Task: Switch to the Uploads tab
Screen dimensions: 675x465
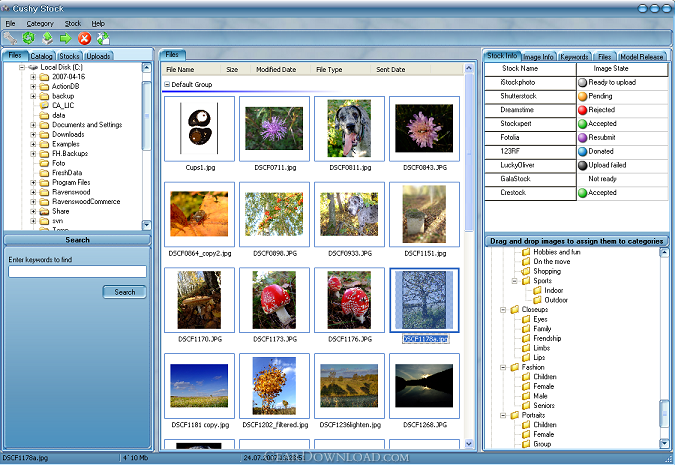Action: [x=98, y=56]
